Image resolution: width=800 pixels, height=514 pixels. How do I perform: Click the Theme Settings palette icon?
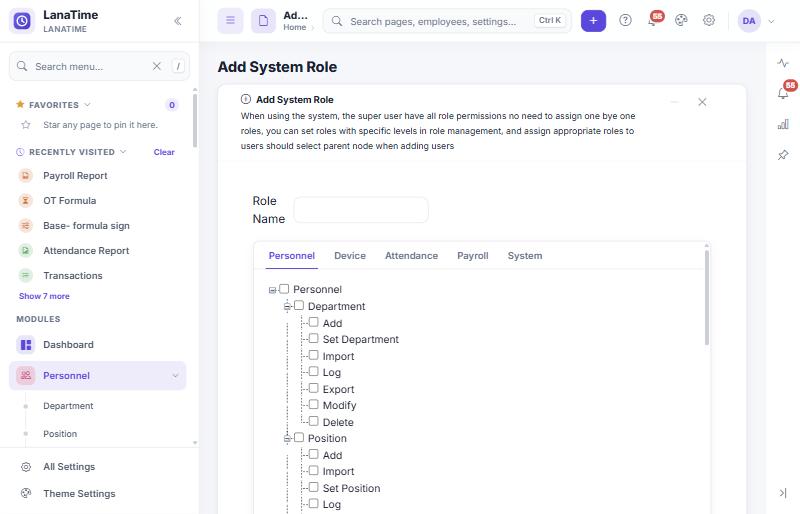tap(26, 494)
